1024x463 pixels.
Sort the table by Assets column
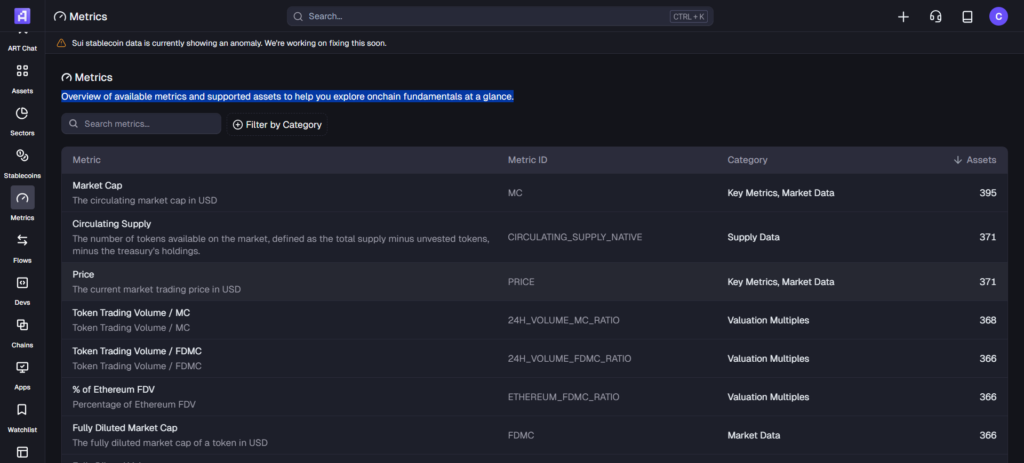pyautogui.click(x=974, y=160)
